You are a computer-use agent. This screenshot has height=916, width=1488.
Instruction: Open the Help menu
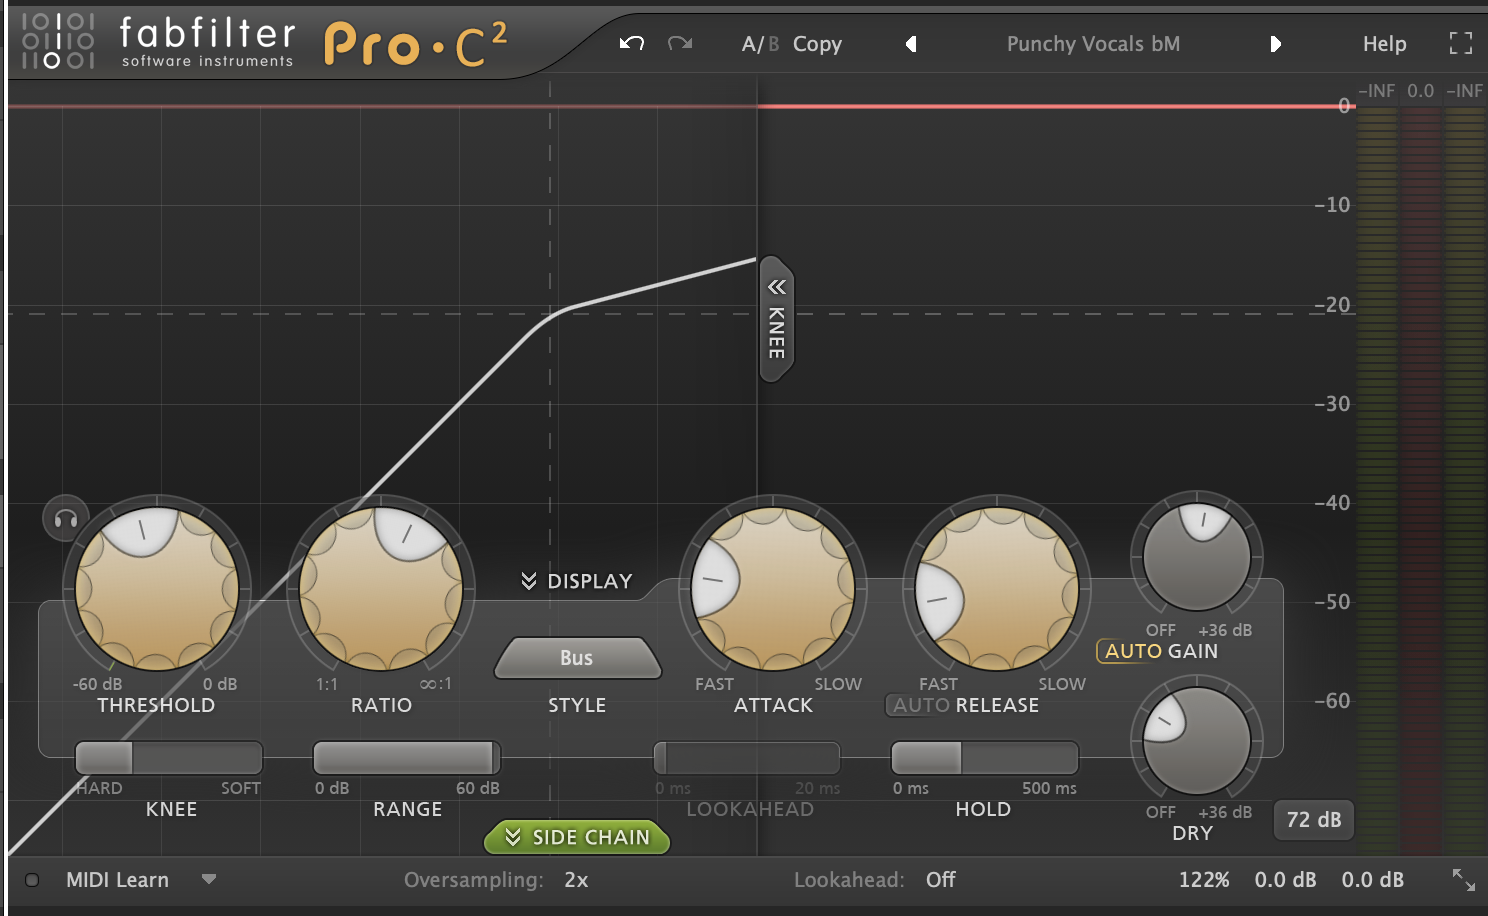point(1384,44)
